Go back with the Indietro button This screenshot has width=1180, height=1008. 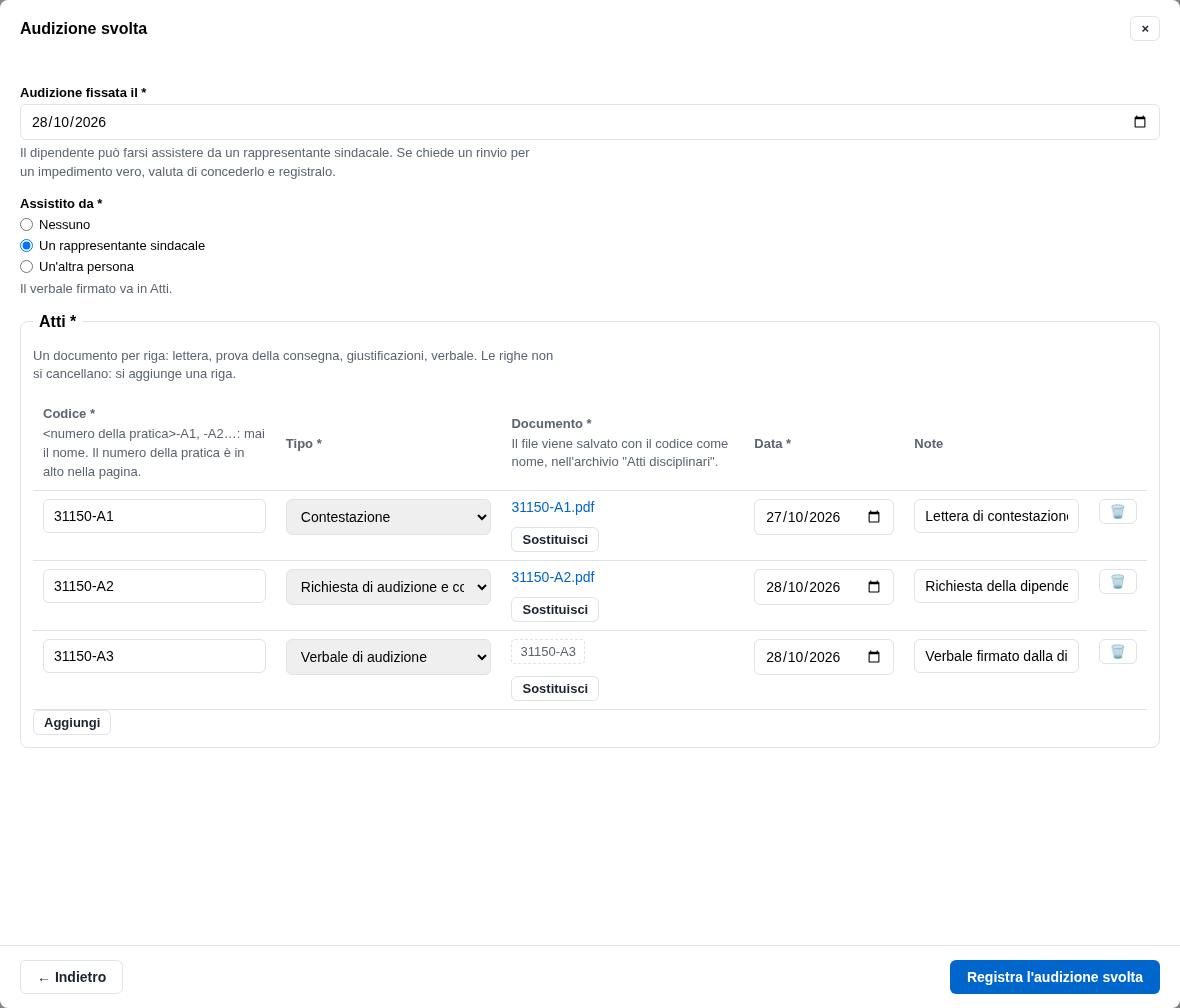71,977
